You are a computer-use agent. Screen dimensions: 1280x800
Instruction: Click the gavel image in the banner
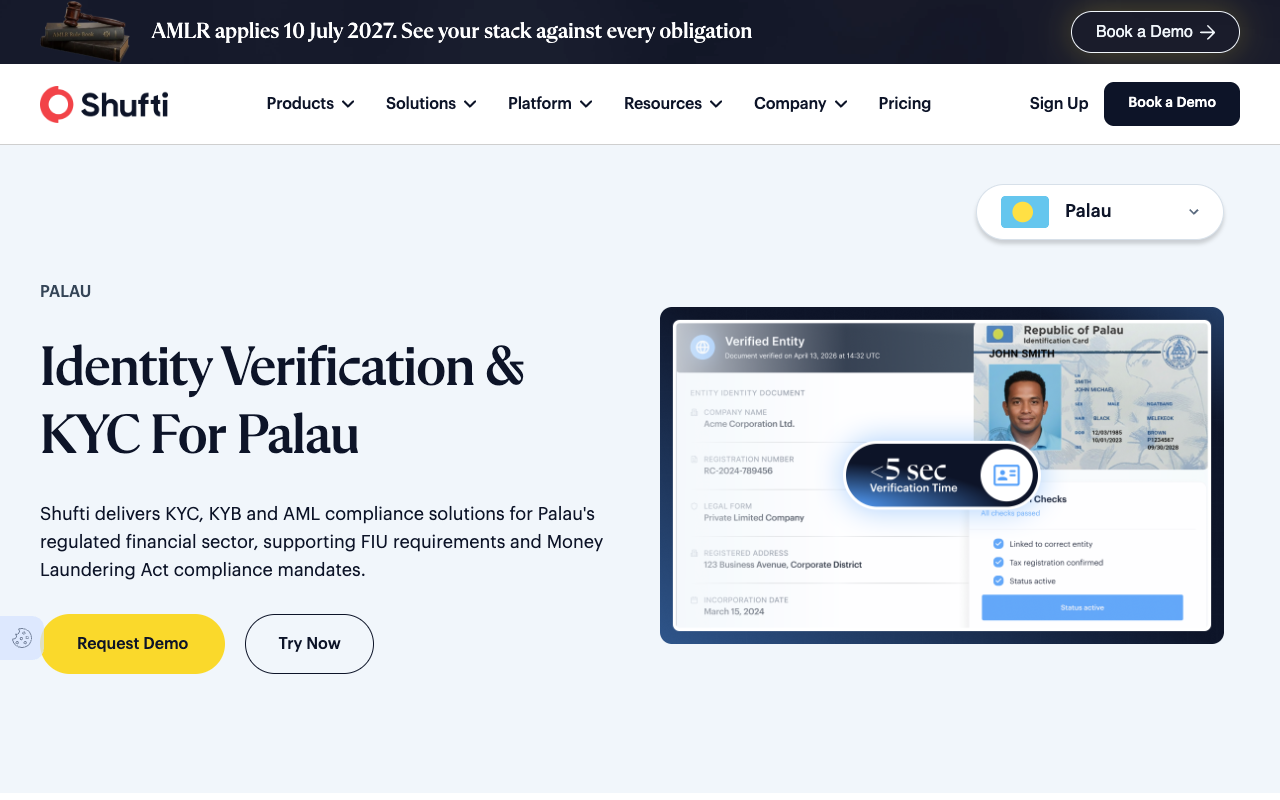pyautogui.click(x=85, y=31)
